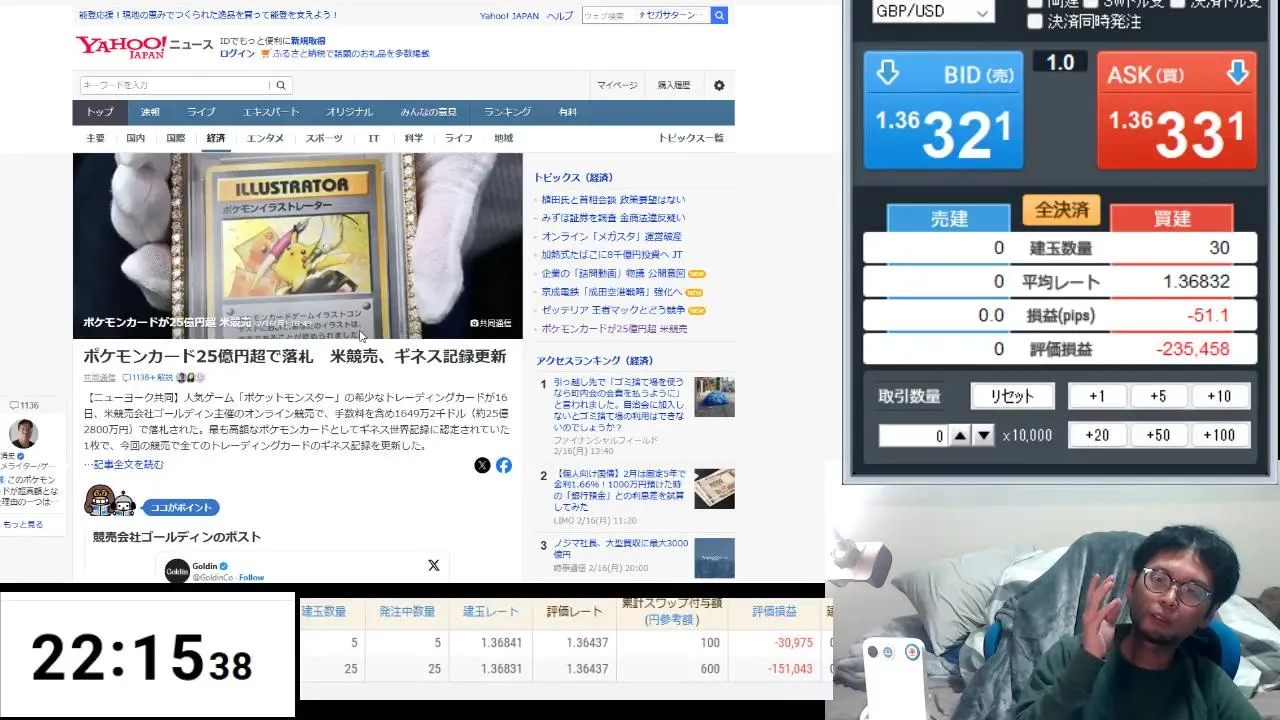This screenshot has height=720, width=1280.
Task: Open the ranking 3 Nojima article thumbnail
Action: click(714, 558)
